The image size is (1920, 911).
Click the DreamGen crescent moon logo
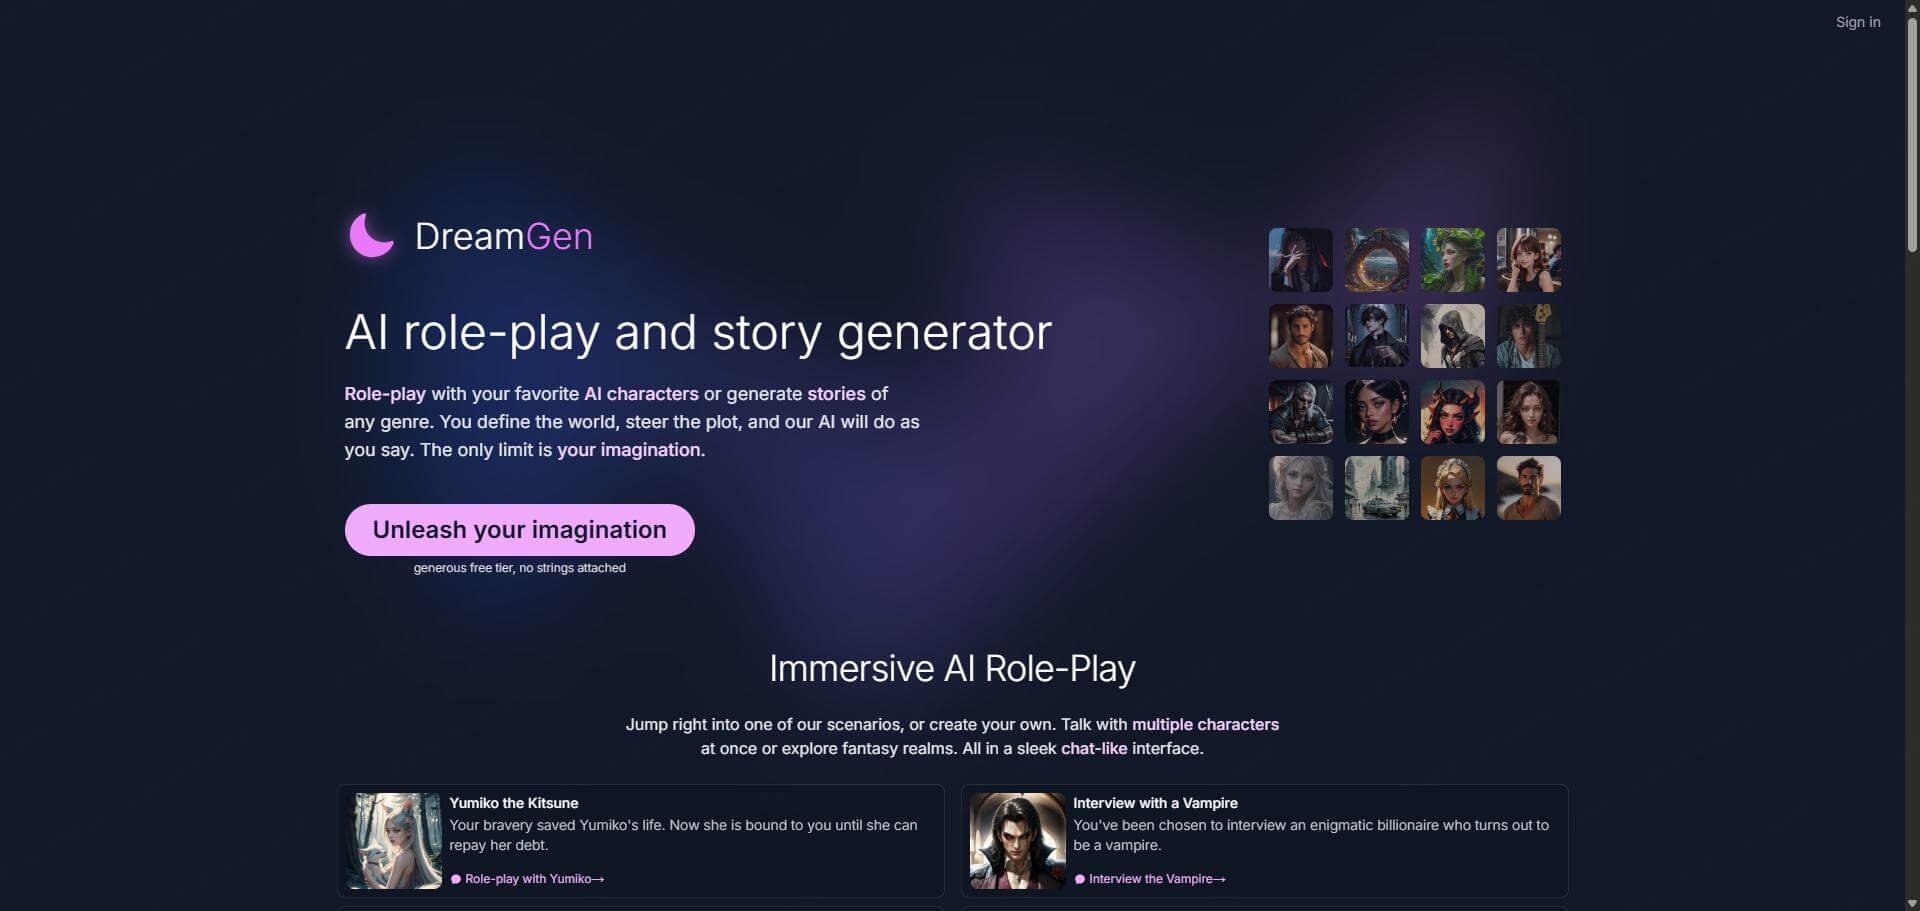(x=371, y=236)
